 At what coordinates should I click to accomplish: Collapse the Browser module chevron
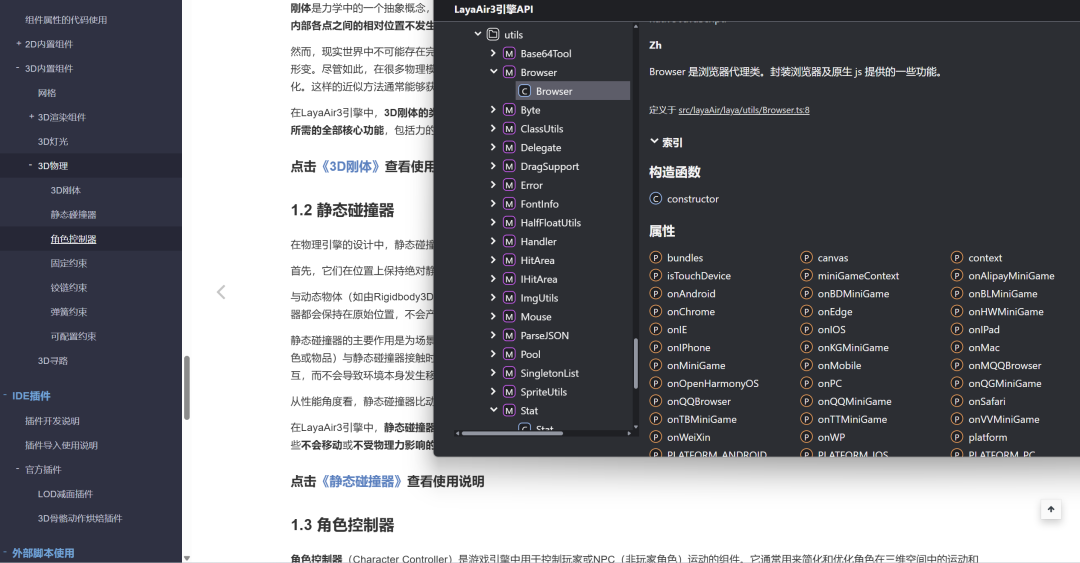pos(493,72)
